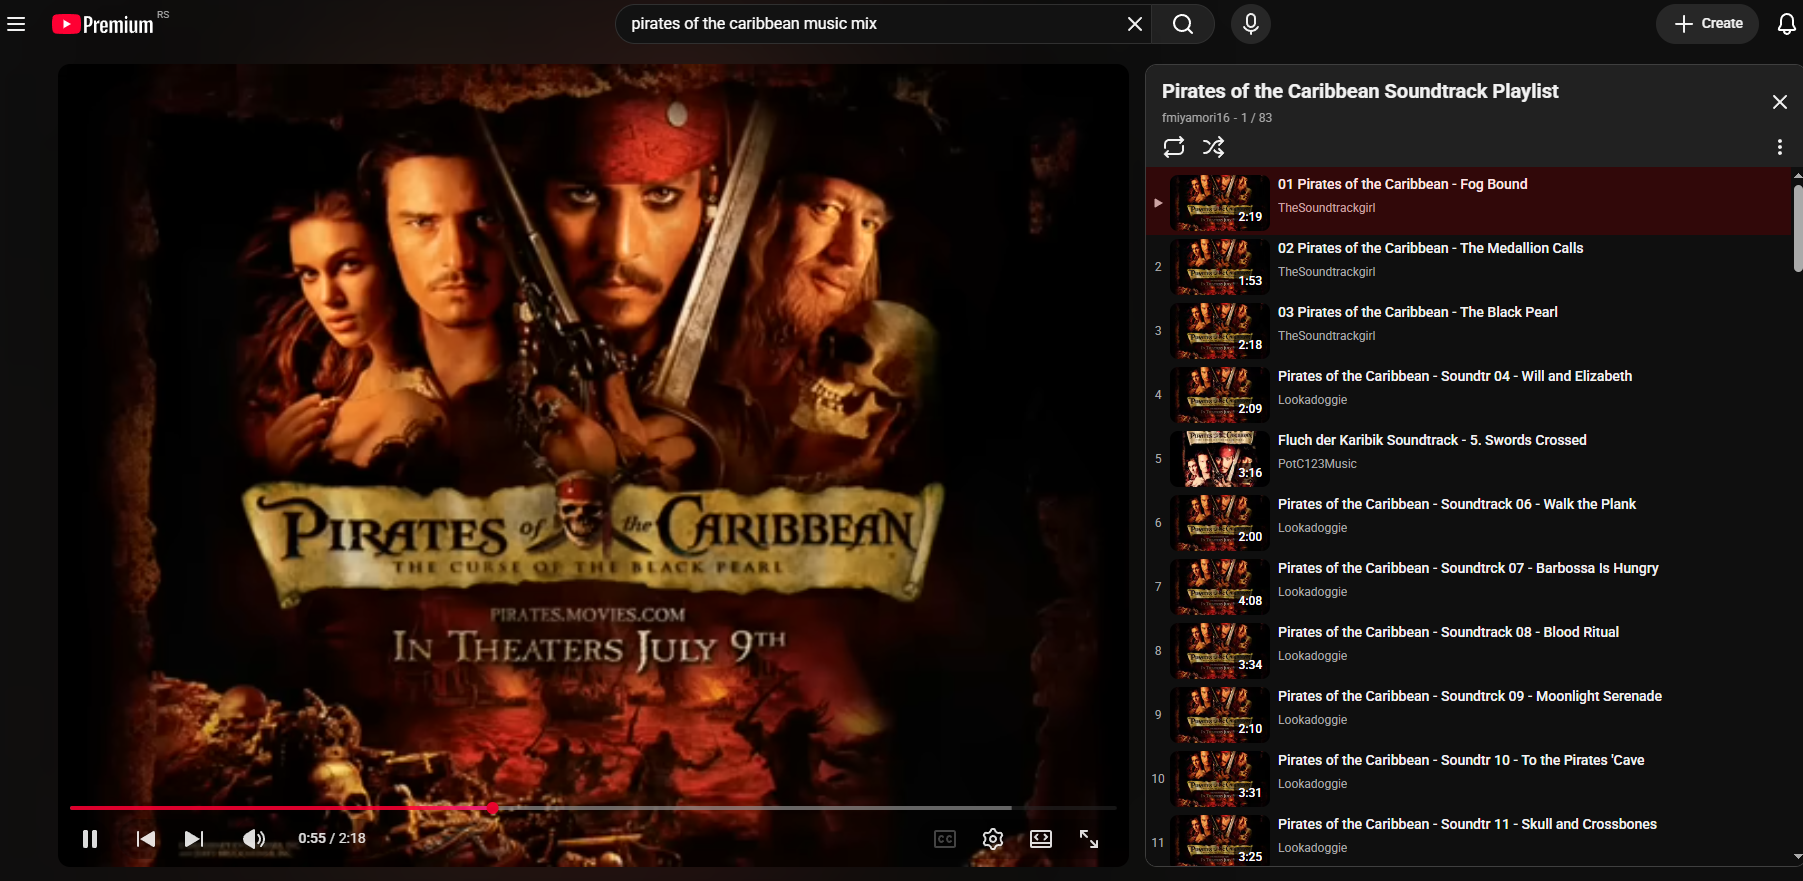1803x881 pixels.
Task: Click the thumbnail of The Black Pearl track
Action: (x=1219, y=331)
